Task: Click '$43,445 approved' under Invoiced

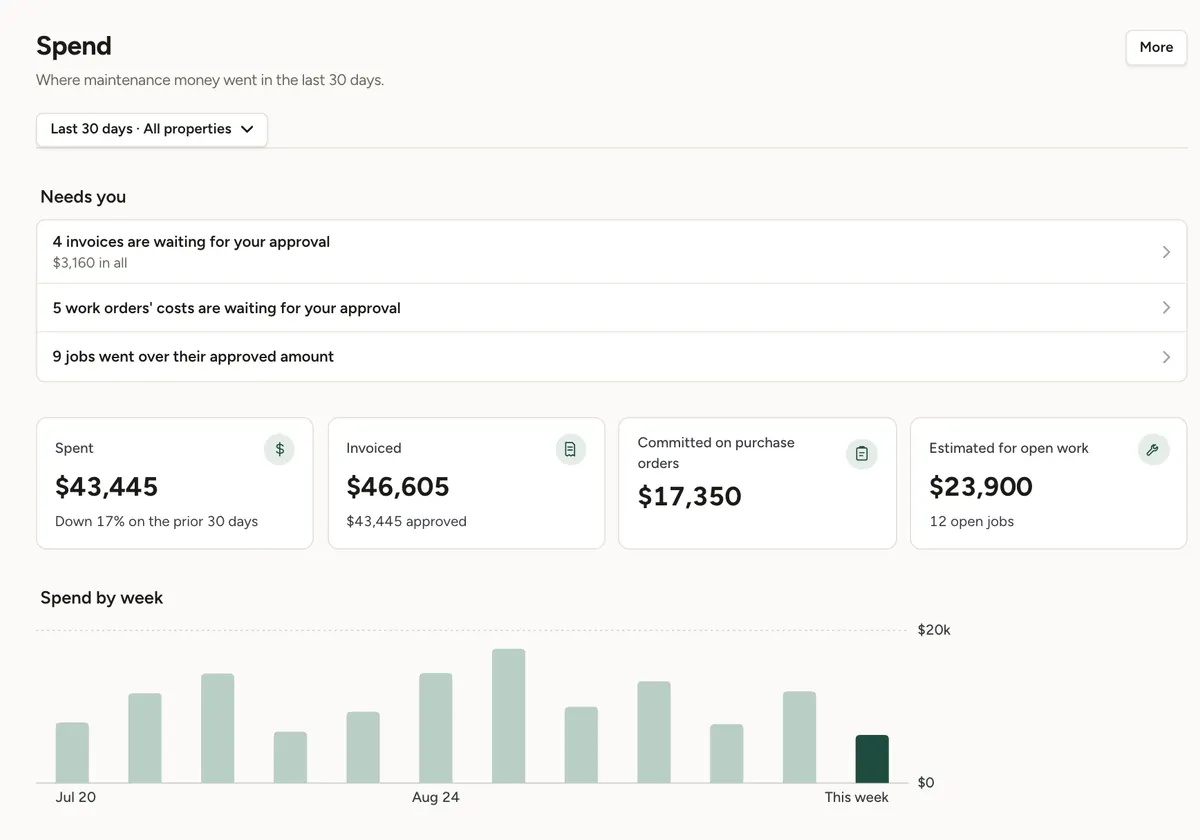Action: (407, 521)
